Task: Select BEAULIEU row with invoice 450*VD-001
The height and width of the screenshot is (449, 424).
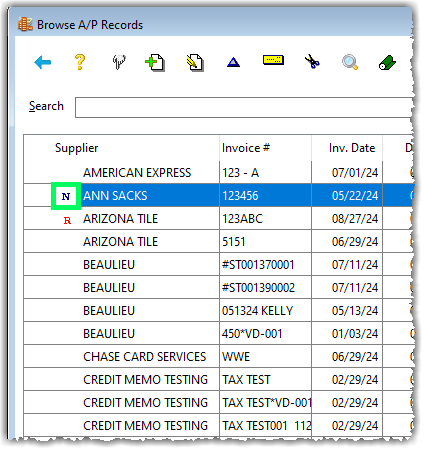Action: click(x=218, y=334)
